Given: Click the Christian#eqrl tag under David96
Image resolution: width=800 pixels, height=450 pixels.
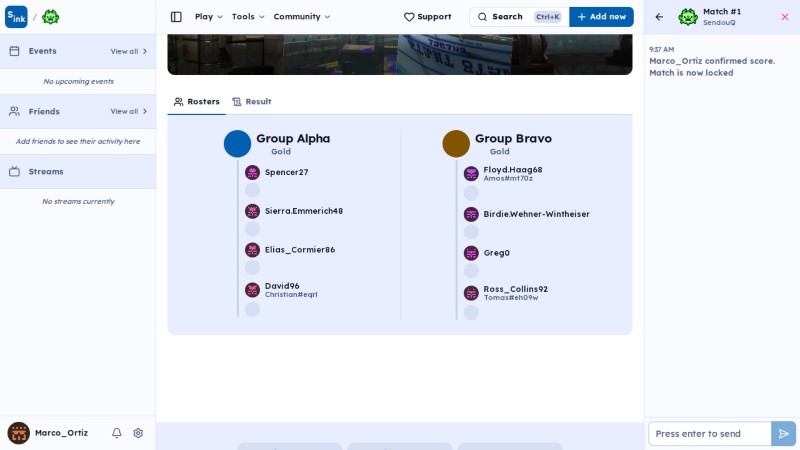Looking at the screenshot, I should tap(291, 294).
